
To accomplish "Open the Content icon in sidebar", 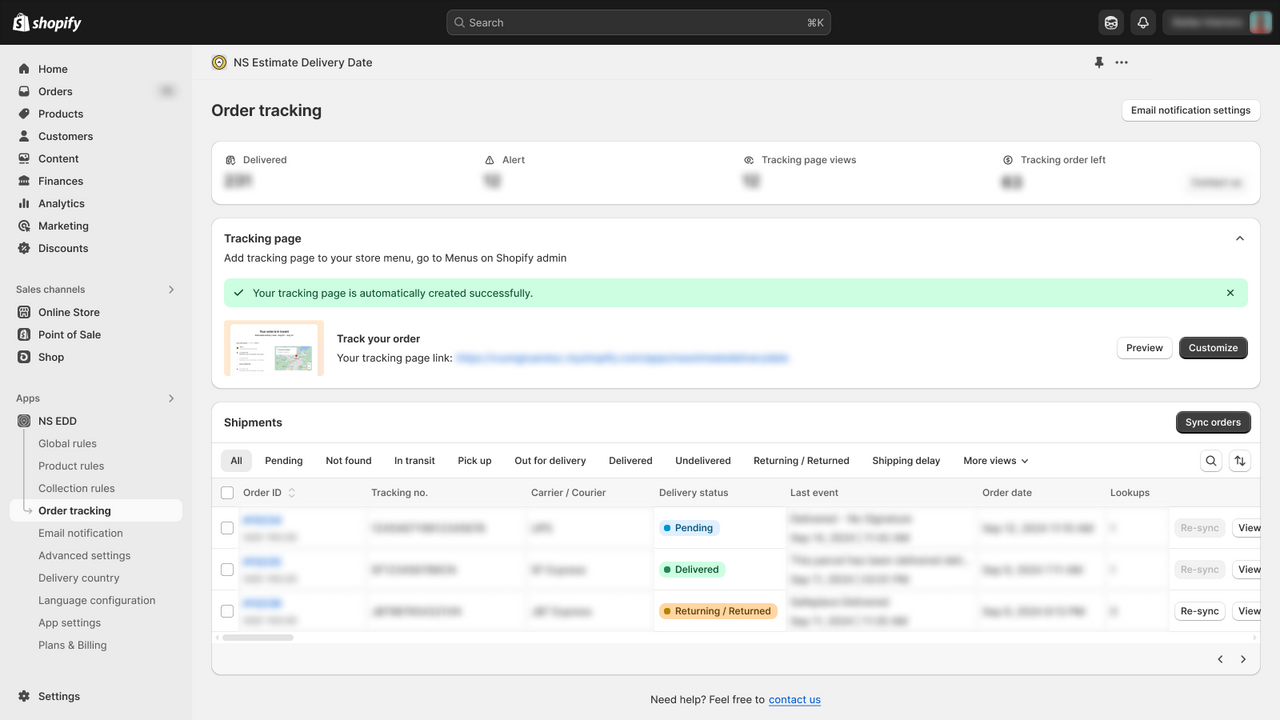I will click(x=24, y=159).
